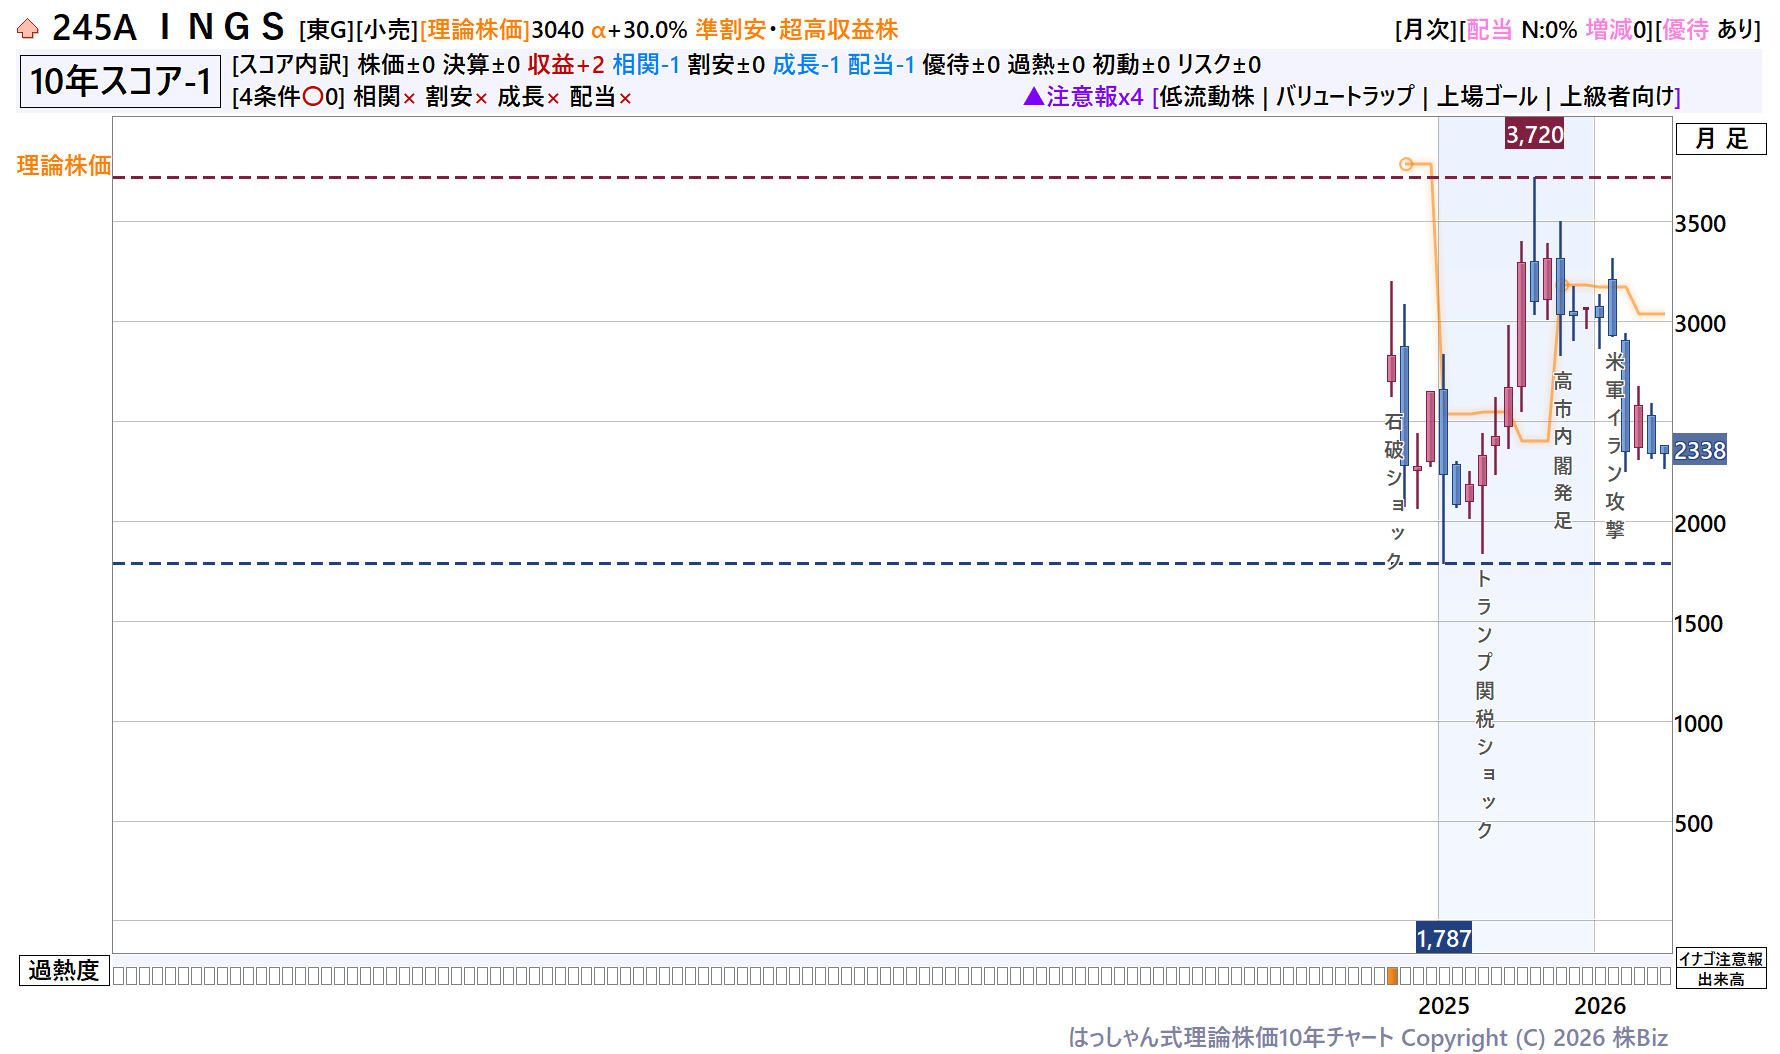Click the 2000 price axis label

(x=1700, y=524)
